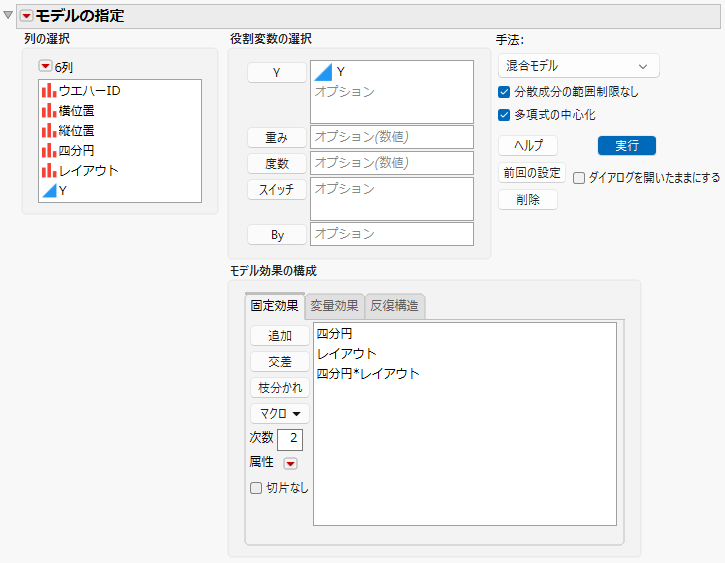Click the スイッチ role button
The height and width of the screenshot is (563, 725).
coord(276,189)
